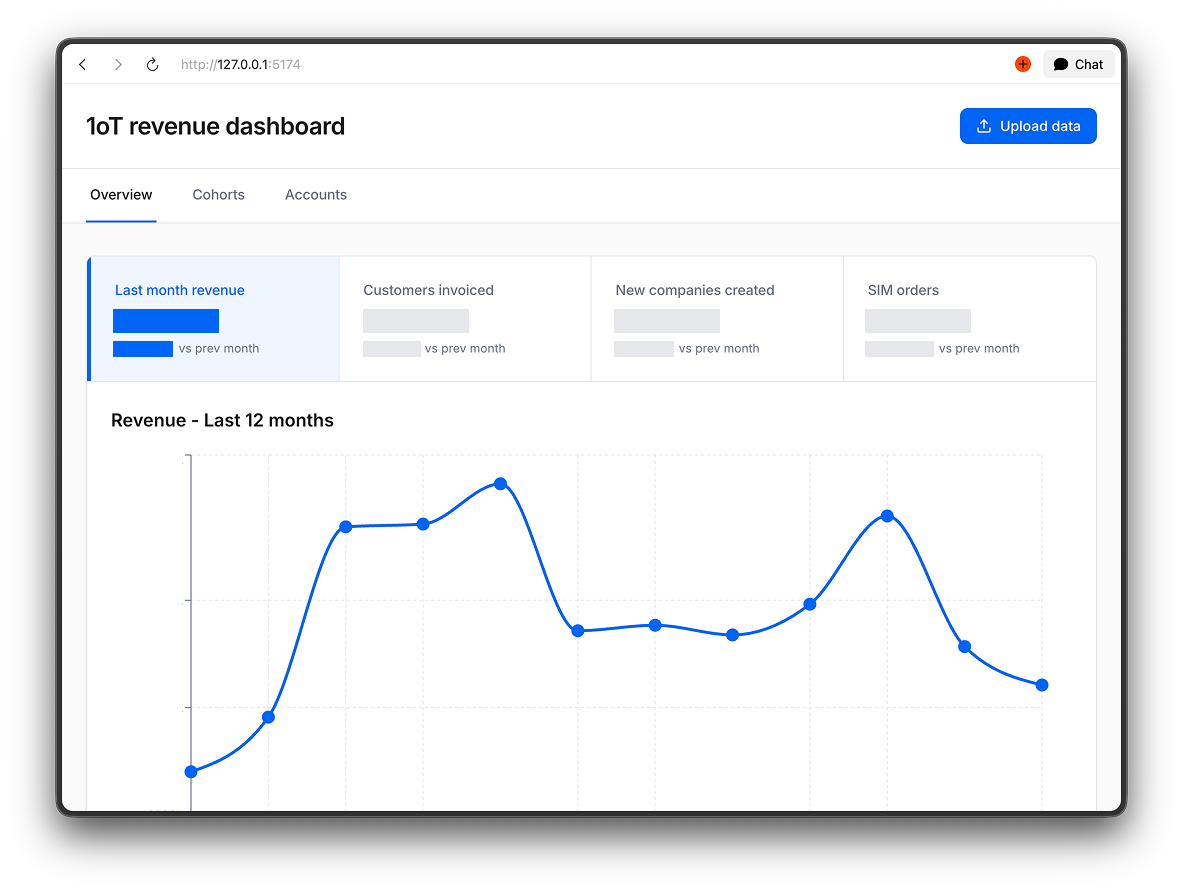Viewport: 1183px width, 891px height.
Task: Click the blue progress bar under Last month revenue
Action: click(165, 320)
